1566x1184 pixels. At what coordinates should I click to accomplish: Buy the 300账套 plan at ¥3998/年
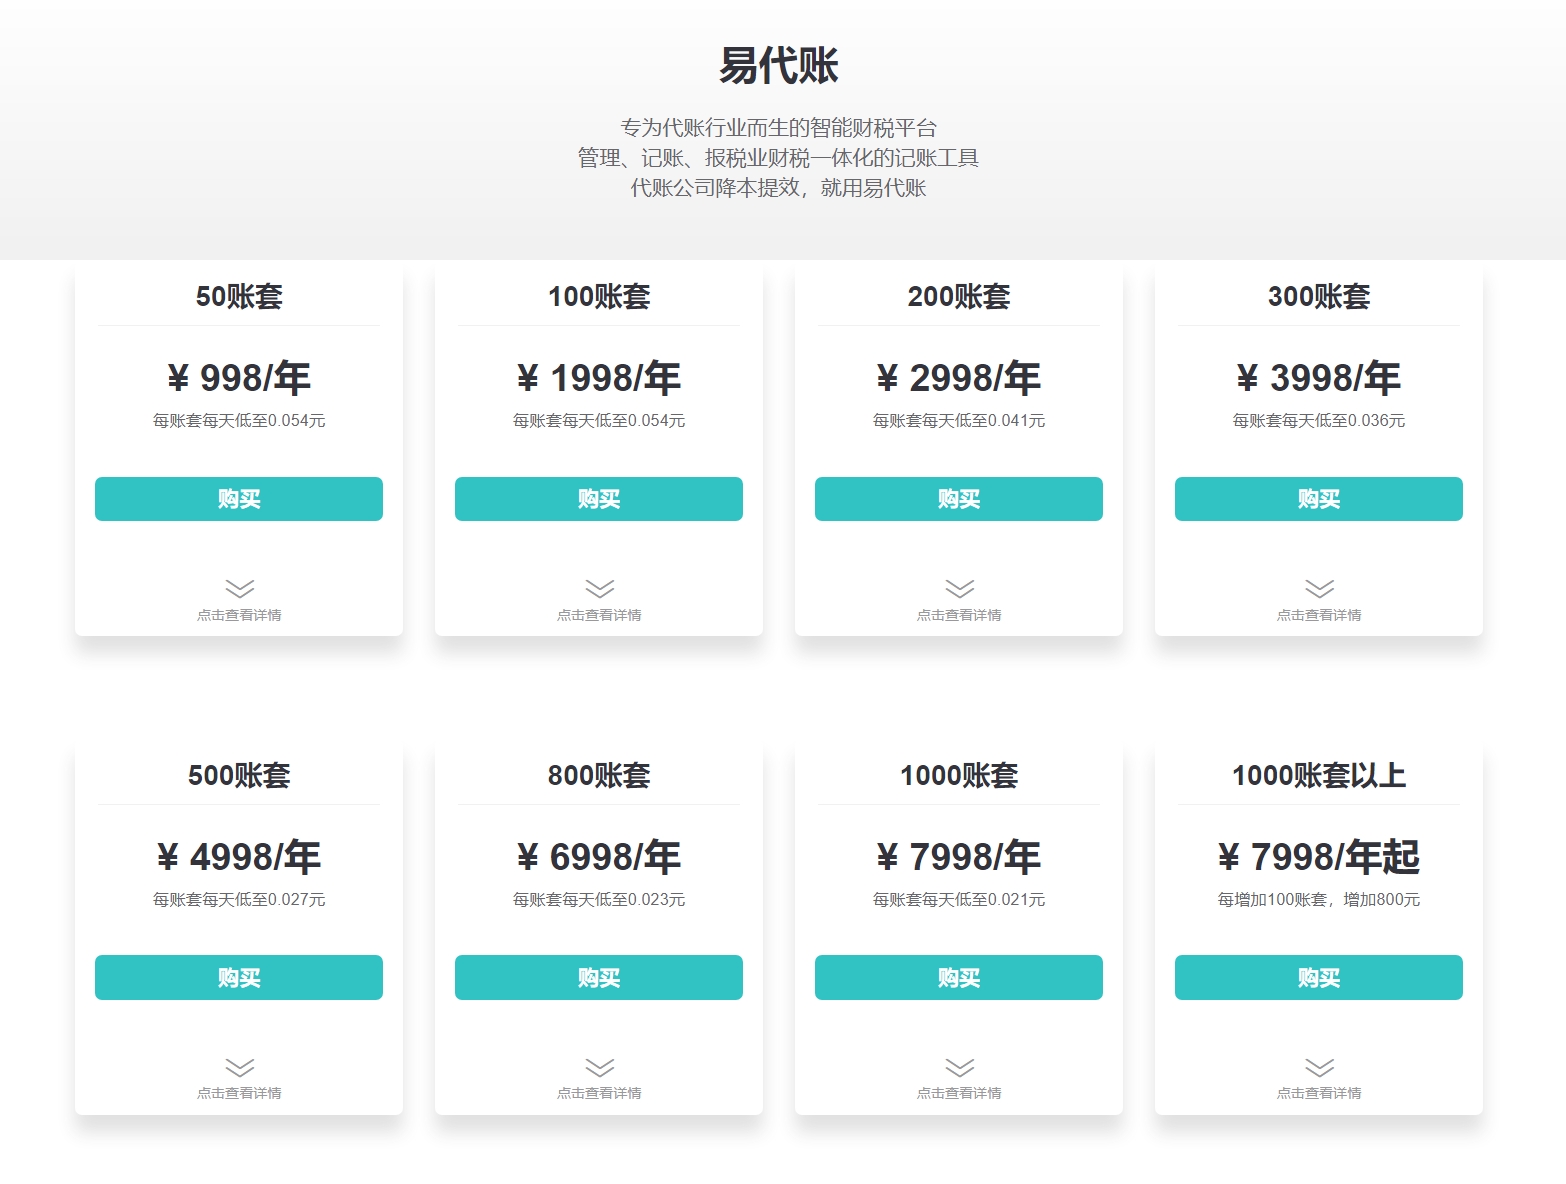(x=1319, y=499)
